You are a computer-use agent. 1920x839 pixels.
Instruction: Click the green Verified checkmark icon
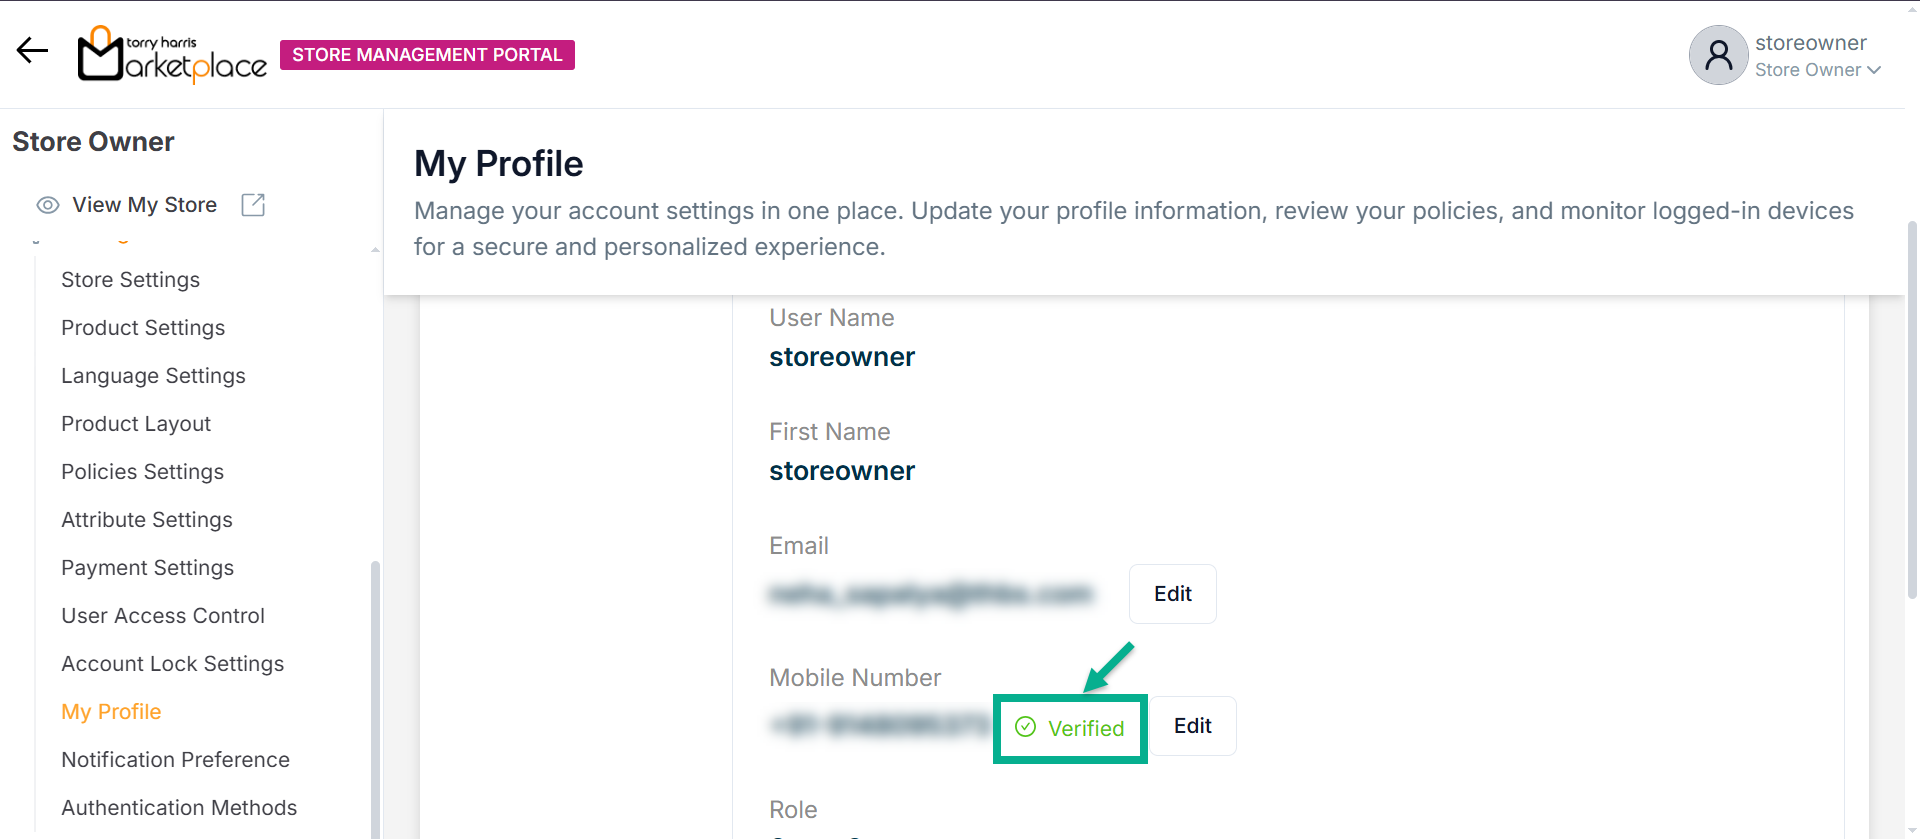pyautogui.click(x=1025, y=727)
